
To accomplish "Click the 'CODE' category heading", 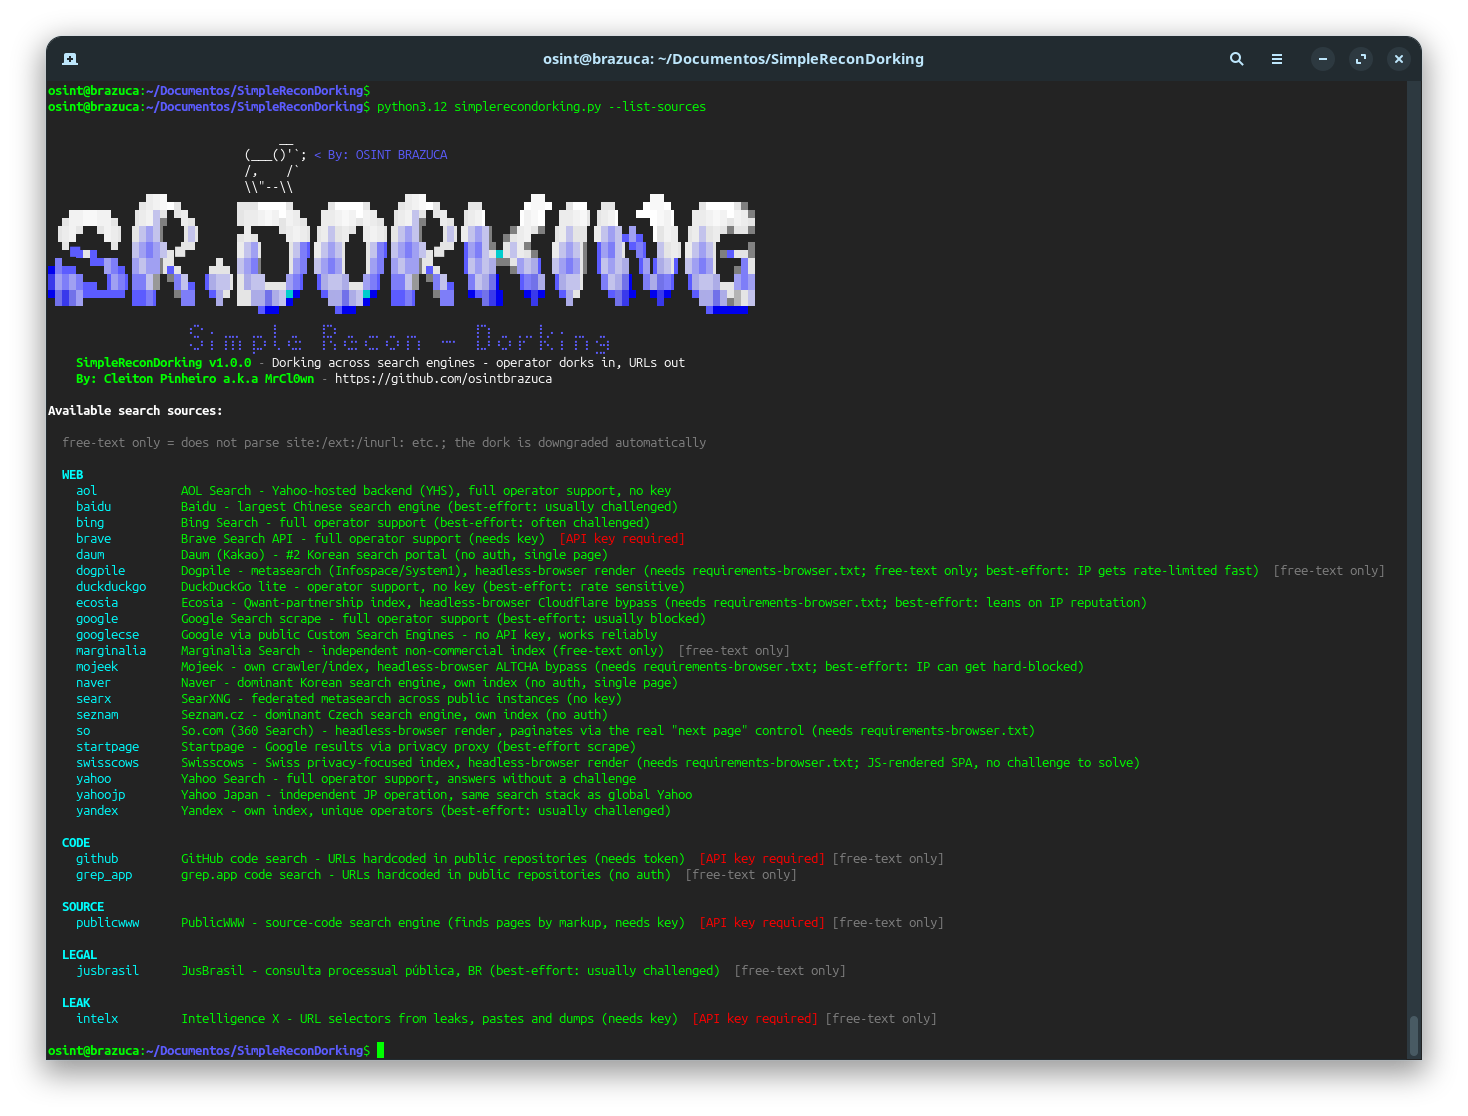I will click(76, 843).
